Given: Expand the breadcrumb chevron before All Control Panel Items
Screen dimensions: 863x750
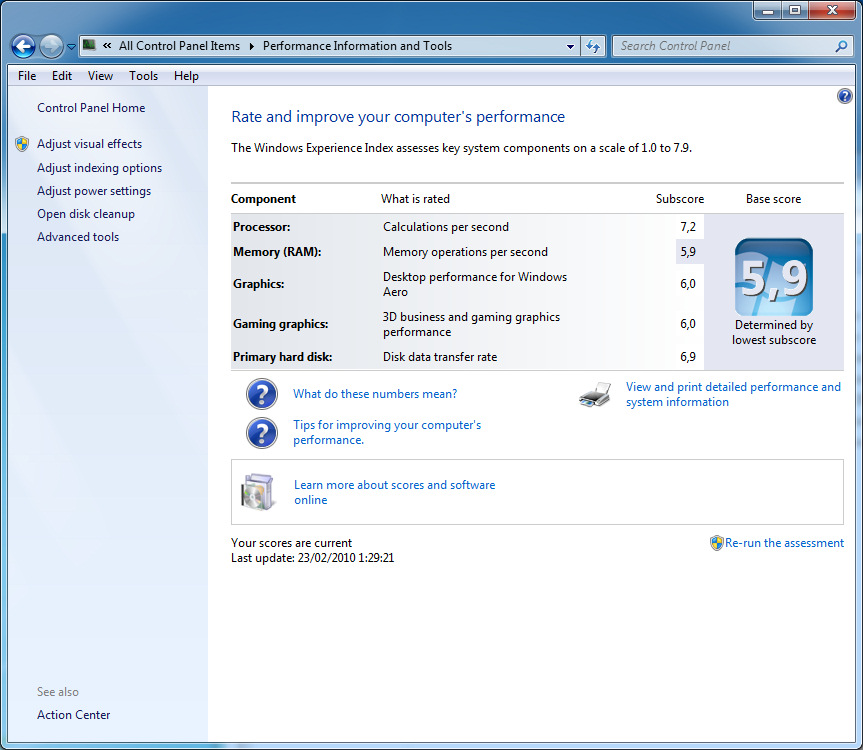Looking at the screenshot, I should pos(107,46).
